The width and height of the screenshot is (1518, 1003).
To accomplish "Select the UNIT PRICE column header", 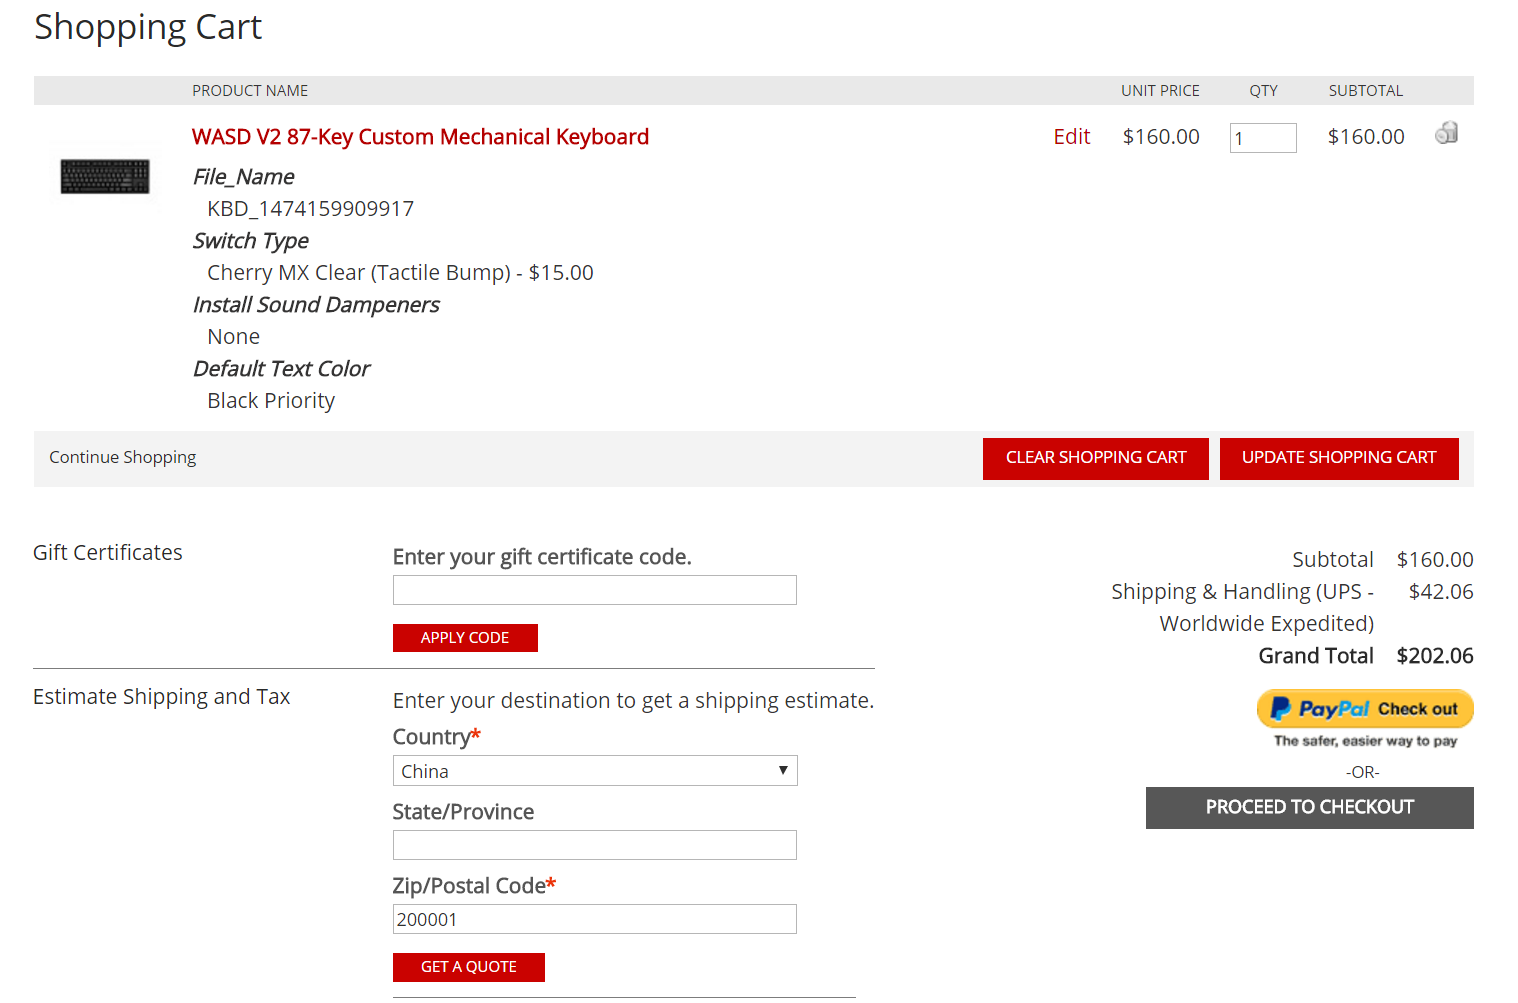I will (x=1160, y=91).
